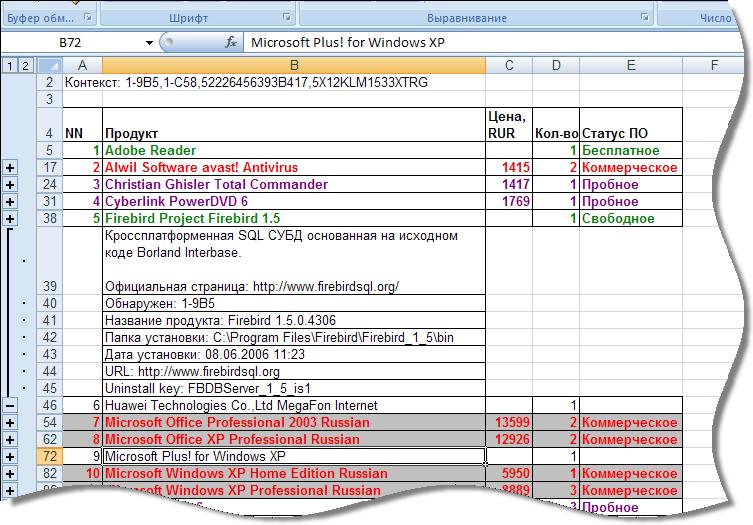Open the Clipboard group dialog launcher
The image size is (753, 525).
88,18
